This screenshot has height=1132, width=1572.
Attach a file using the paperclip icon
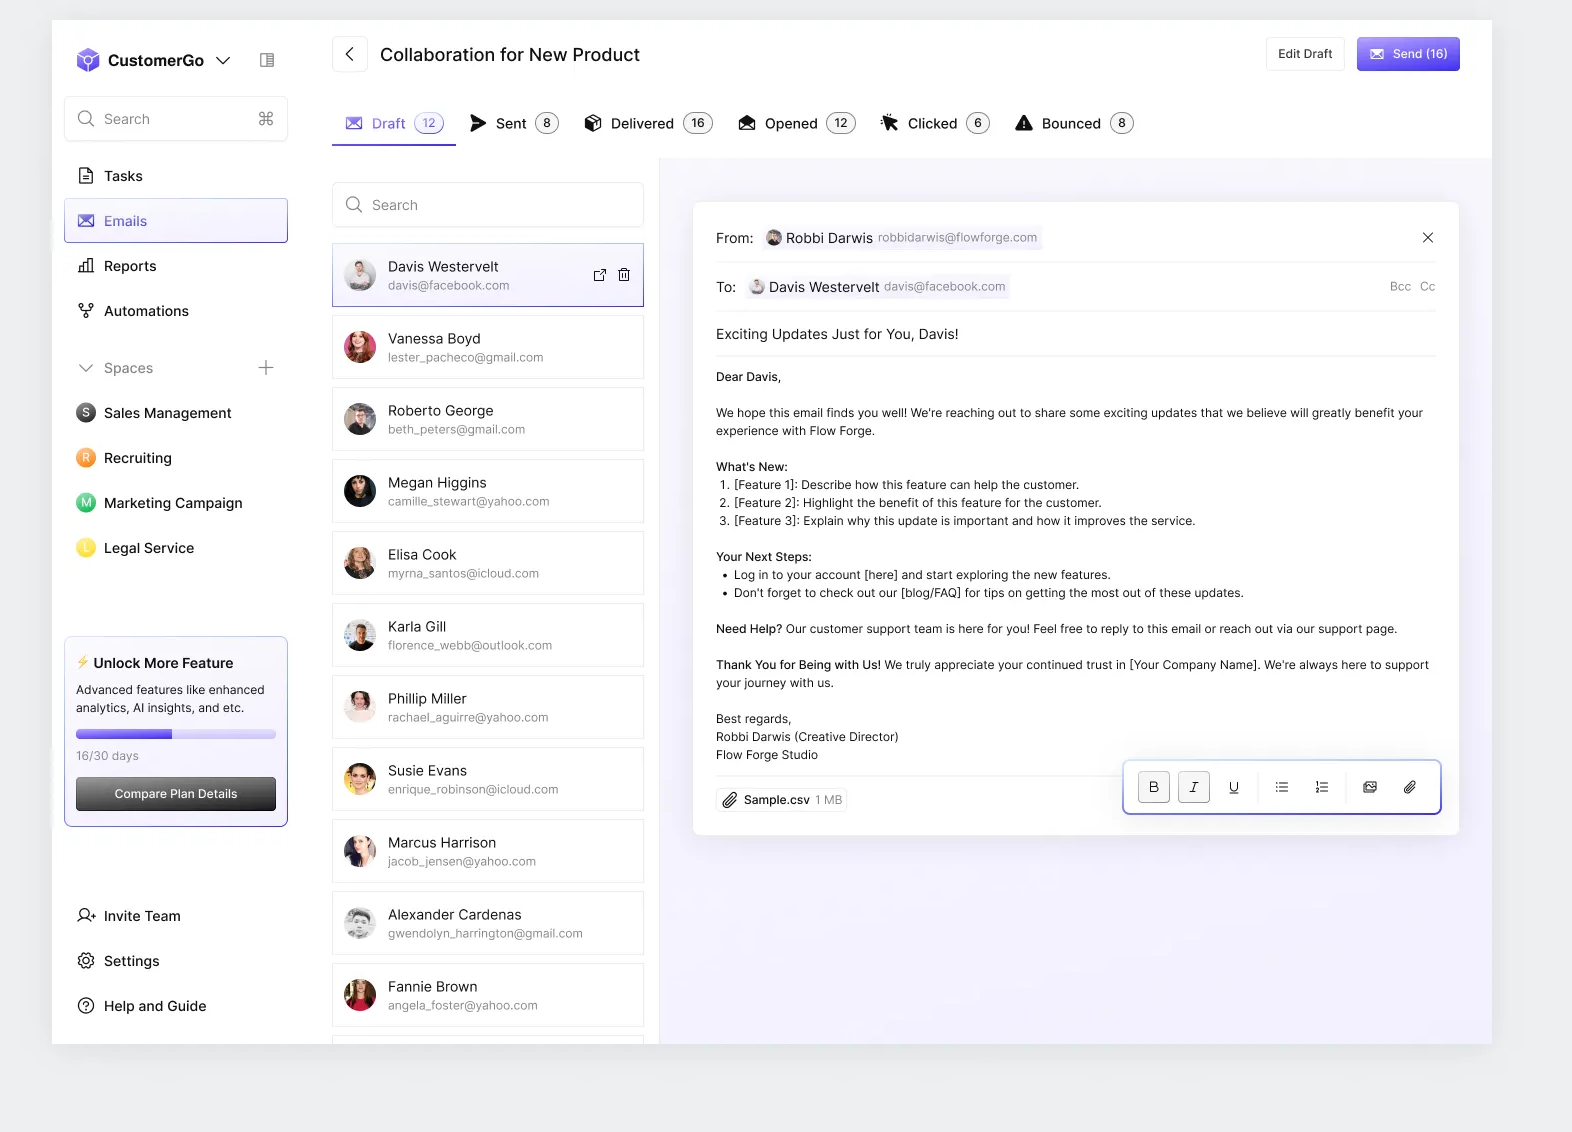click(1410, 787)
